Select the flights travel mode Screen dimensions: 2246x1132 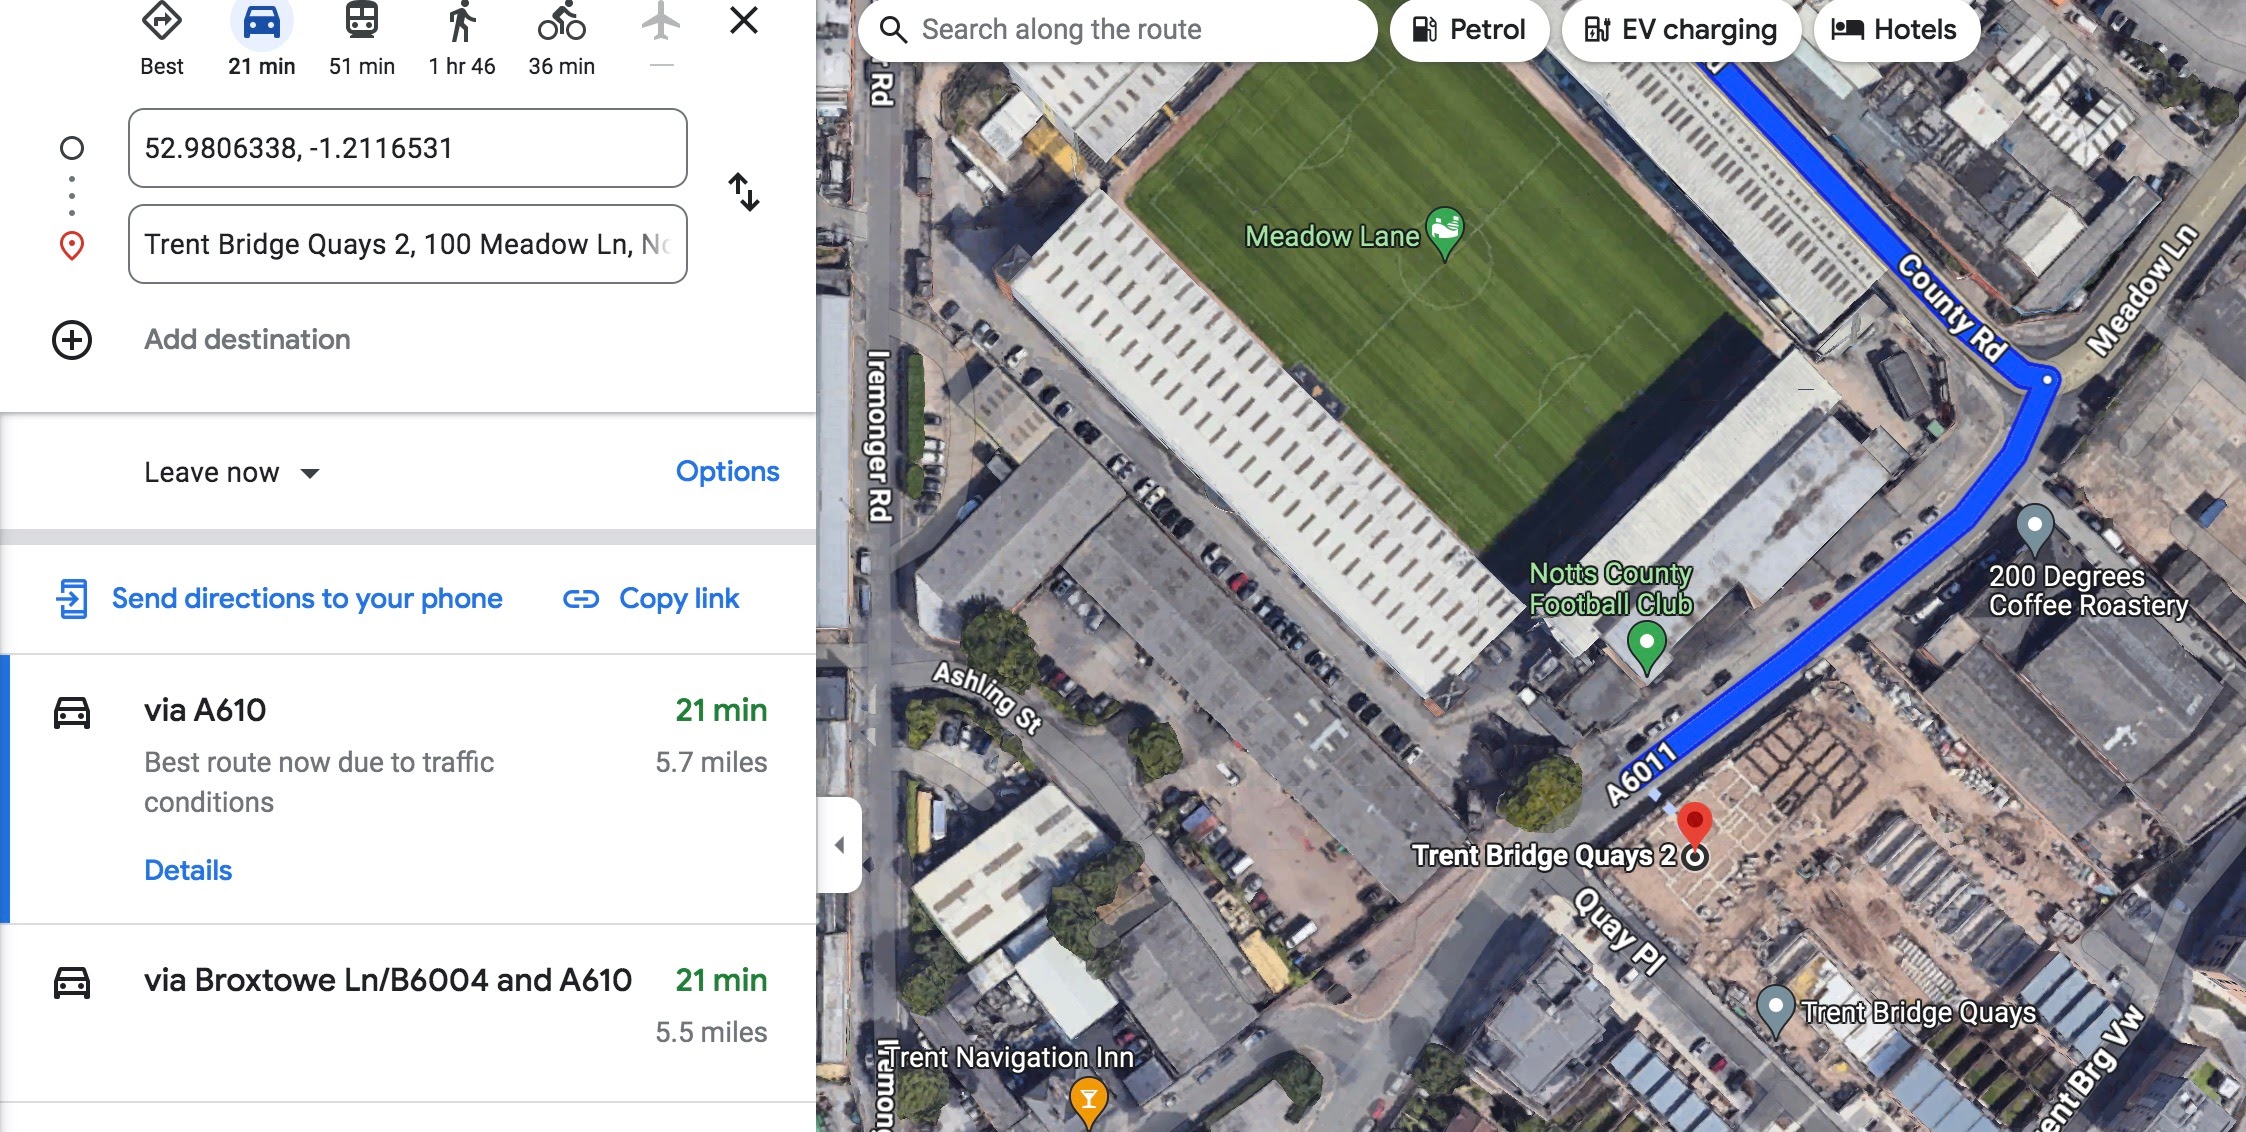[x=661, y=22]
